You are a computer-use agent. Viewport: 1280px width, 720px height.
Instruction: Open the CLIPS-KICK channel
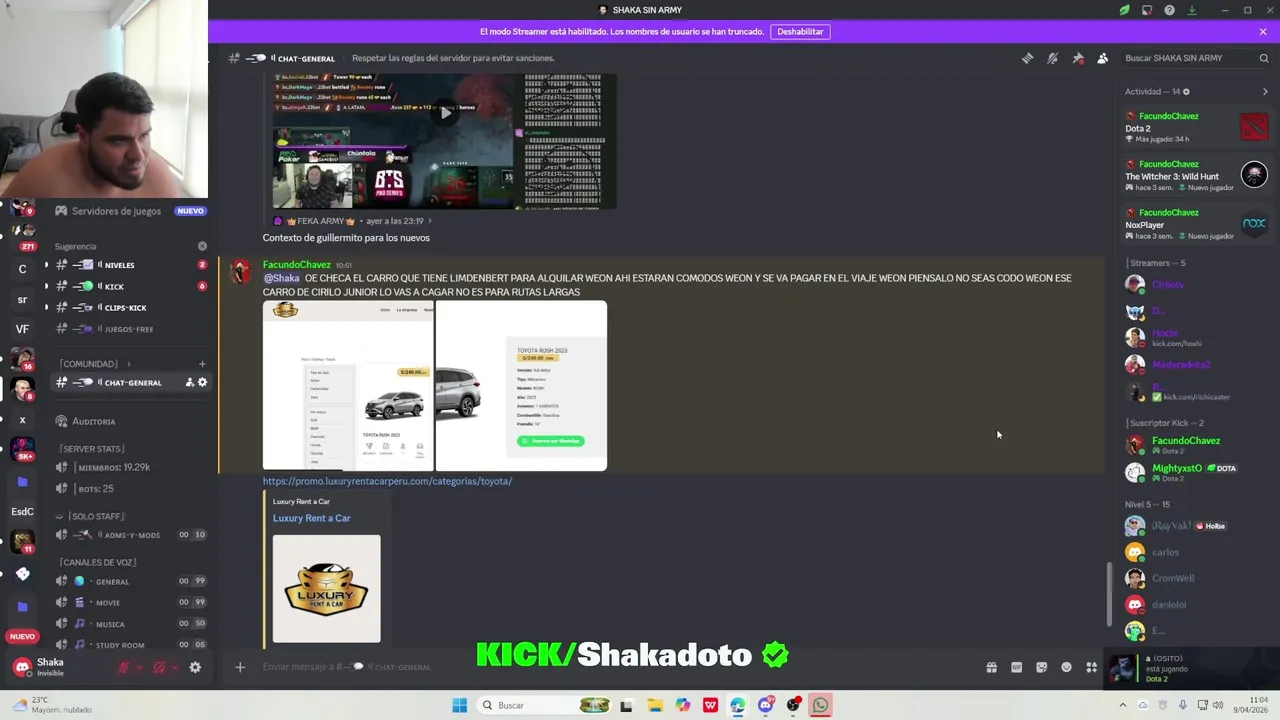click(x=129, y=307)
